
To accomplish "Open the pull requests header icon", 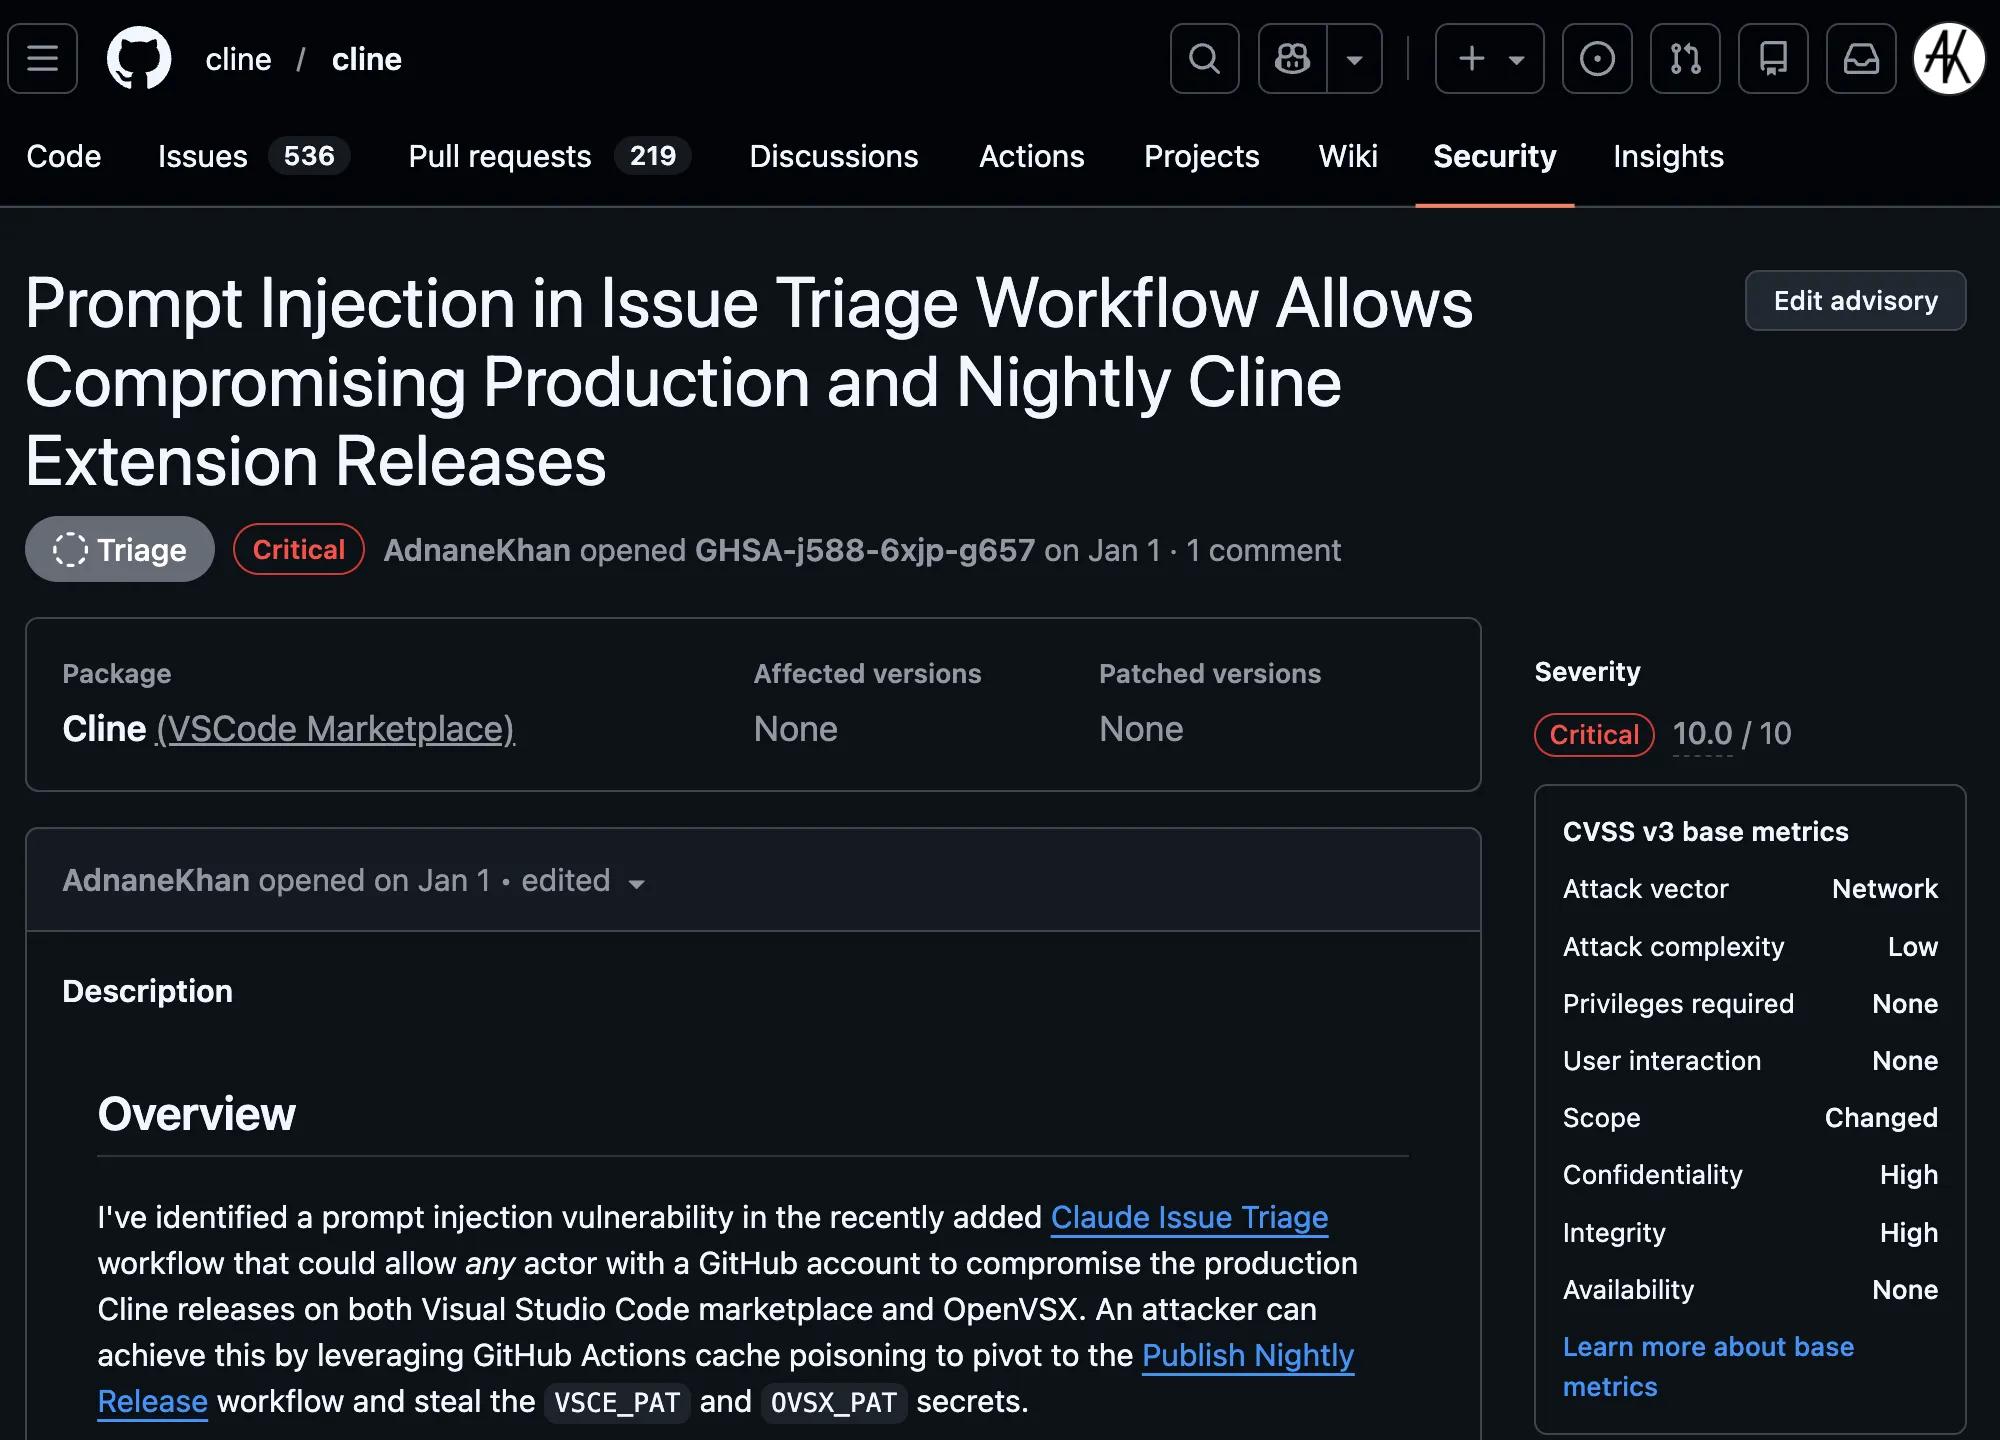I will click(1685, 59).
